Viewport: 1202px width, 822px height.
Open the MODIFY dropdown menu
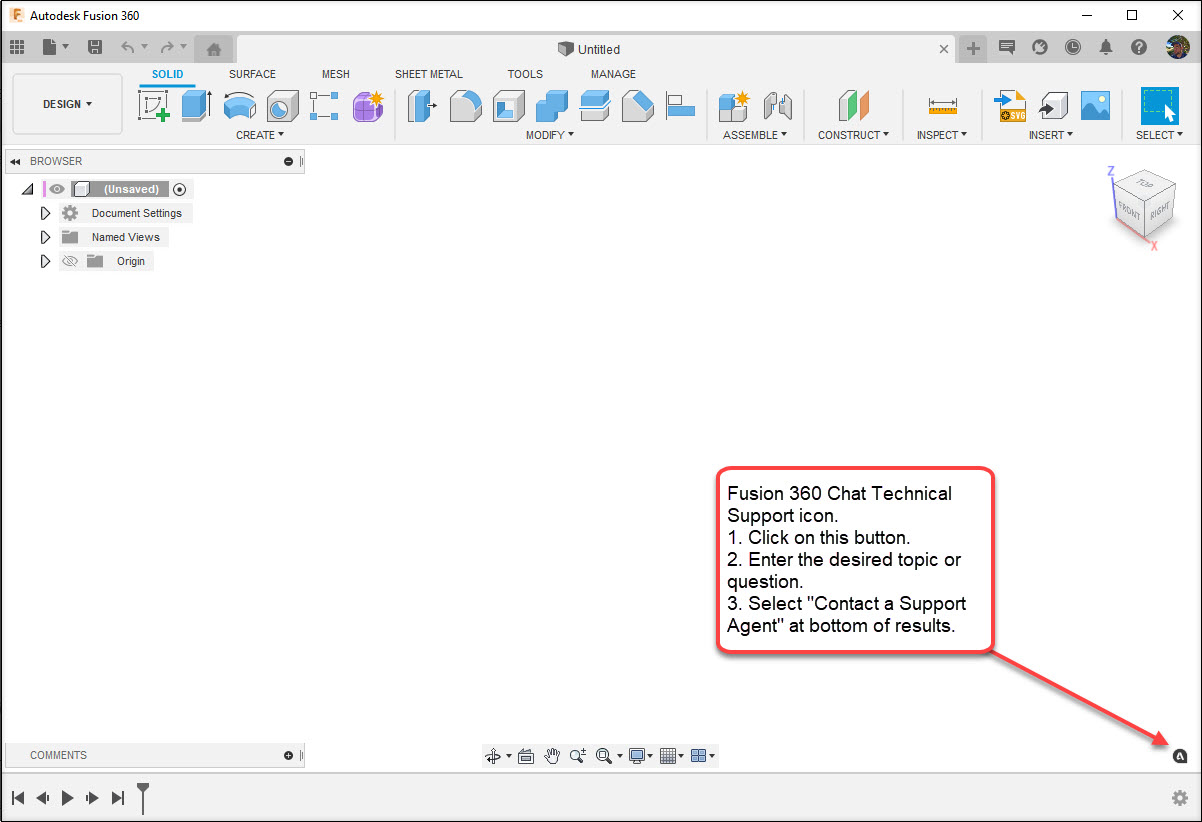tap(549, 134)
